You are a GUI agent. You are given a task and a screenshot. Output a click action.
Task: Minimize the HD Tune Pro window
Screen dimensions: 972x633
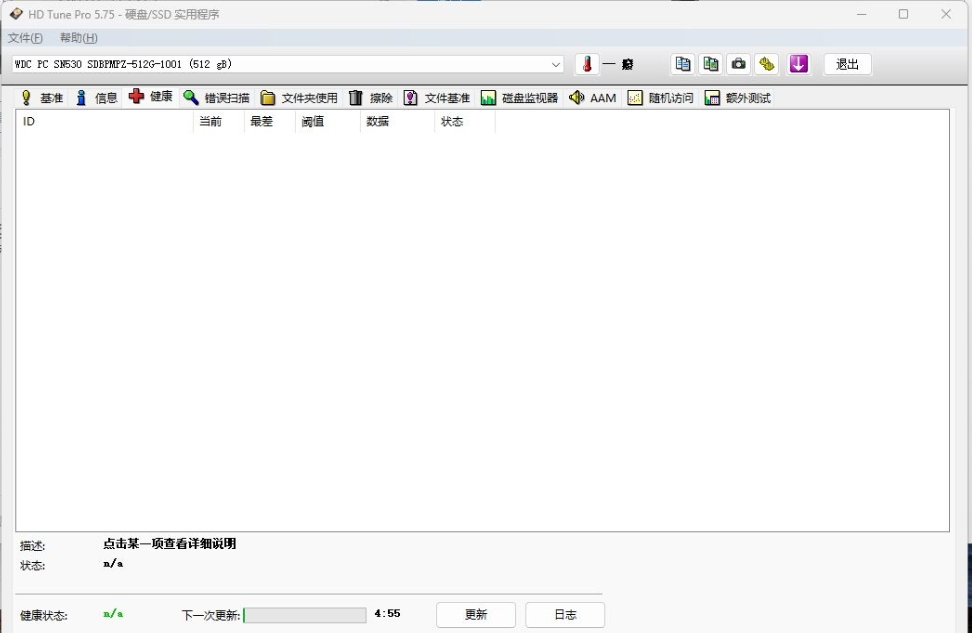862,14
